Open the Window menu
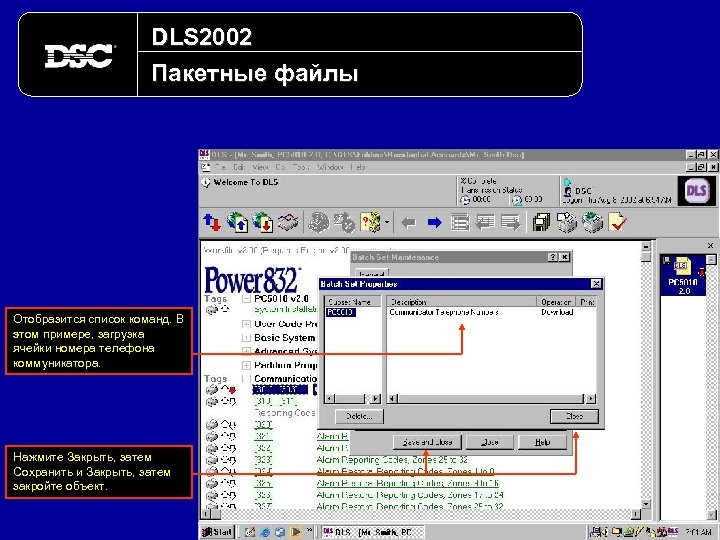 click(330, 167)
